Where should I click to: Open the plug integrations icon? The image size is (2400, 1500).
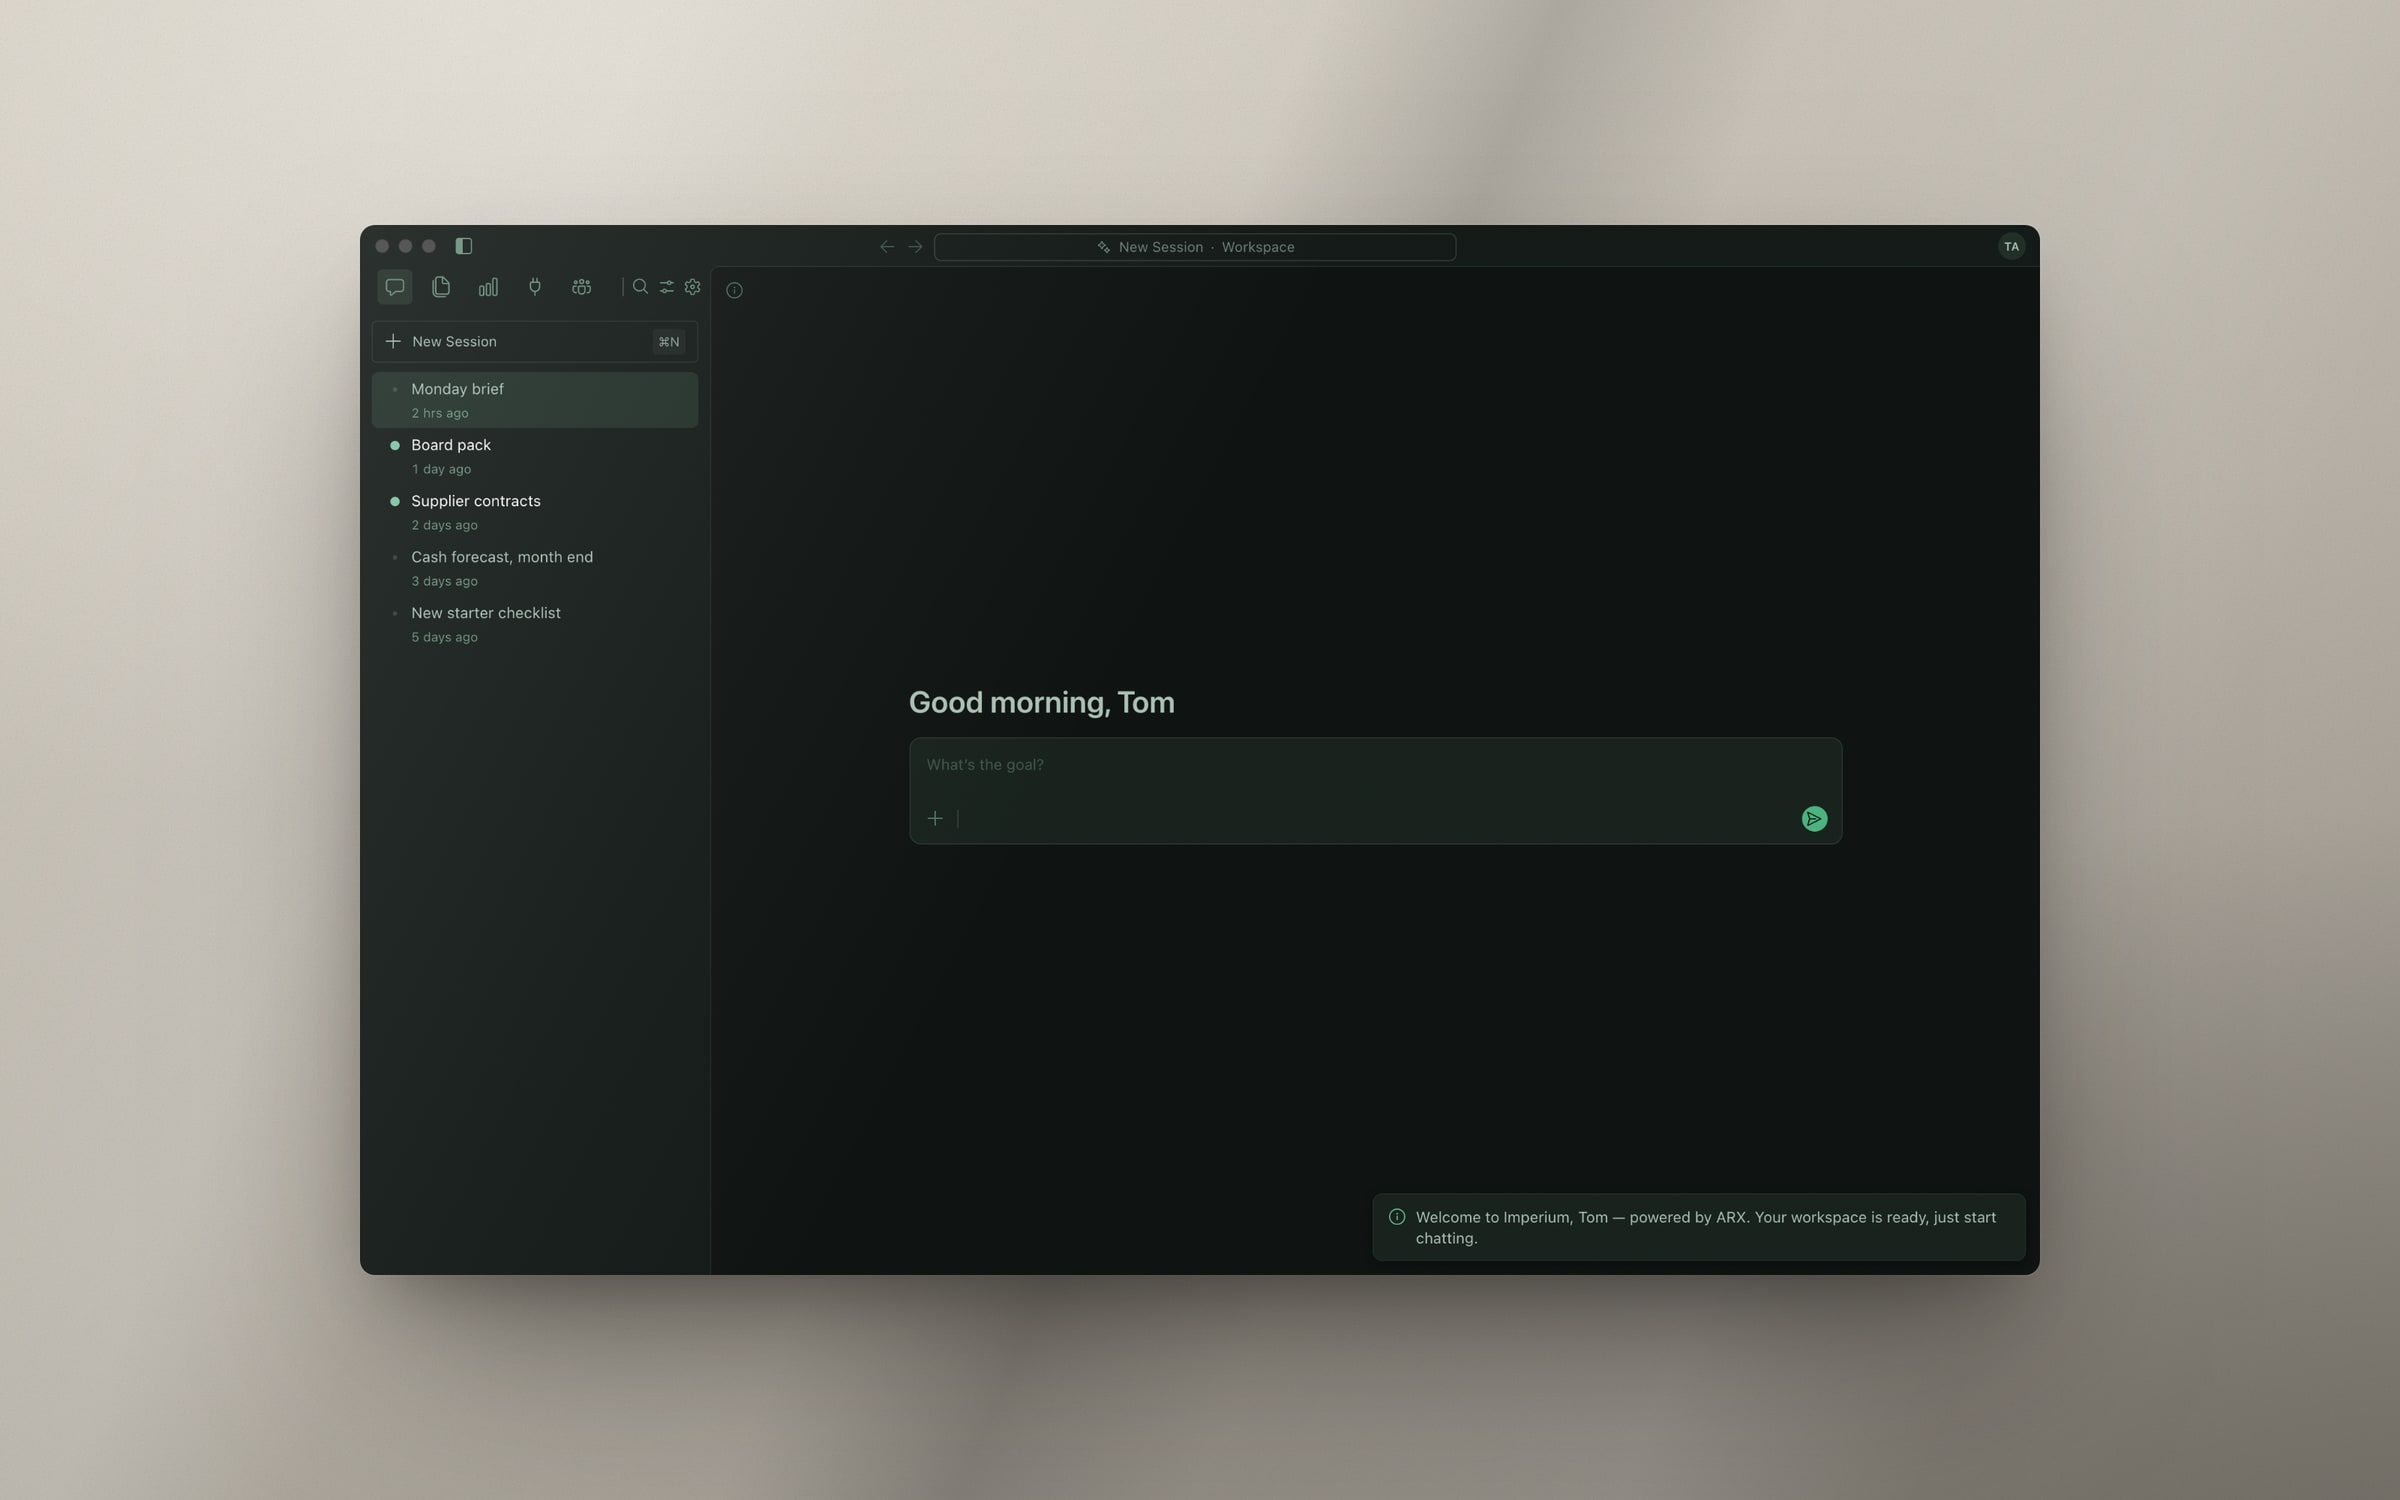click(x=535, y=287)
